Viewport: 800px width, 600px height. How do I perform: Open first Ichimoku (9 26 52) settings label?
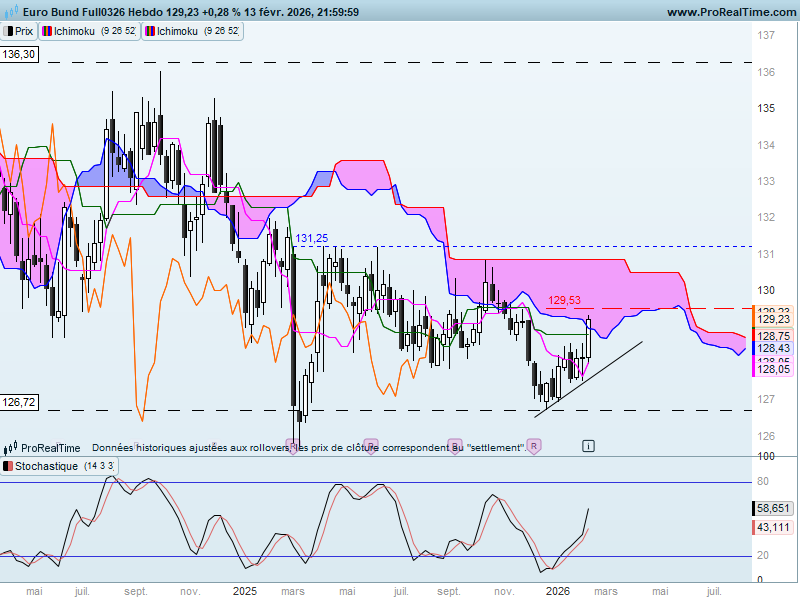90,31
